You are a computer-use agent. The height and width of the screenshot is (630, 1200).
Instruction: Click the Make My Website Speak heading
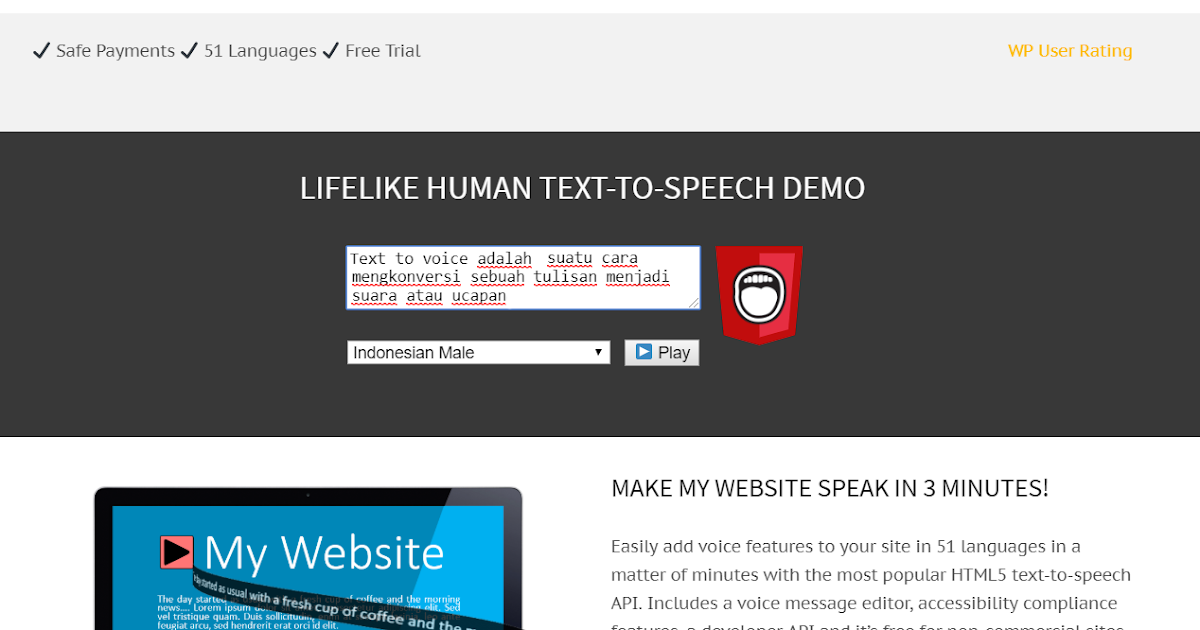pos(830,489)
